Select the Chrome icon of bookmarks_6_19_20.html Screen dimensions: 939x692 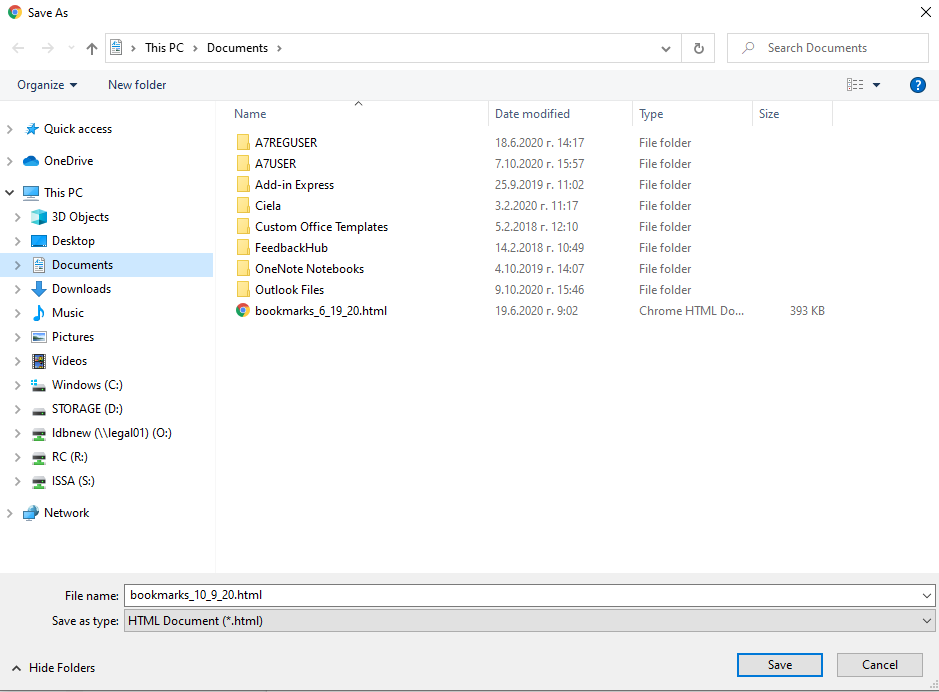[x=243, y=311]
